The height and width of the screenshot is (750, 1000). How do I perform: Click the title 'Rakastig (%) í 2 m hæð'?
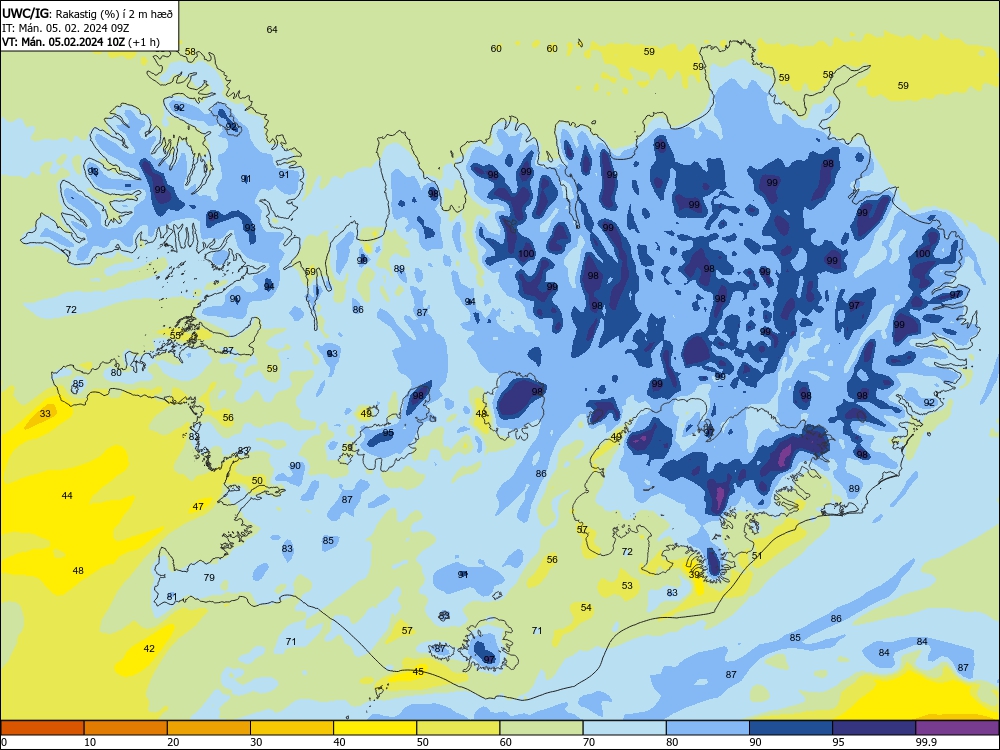pos(114,13)
